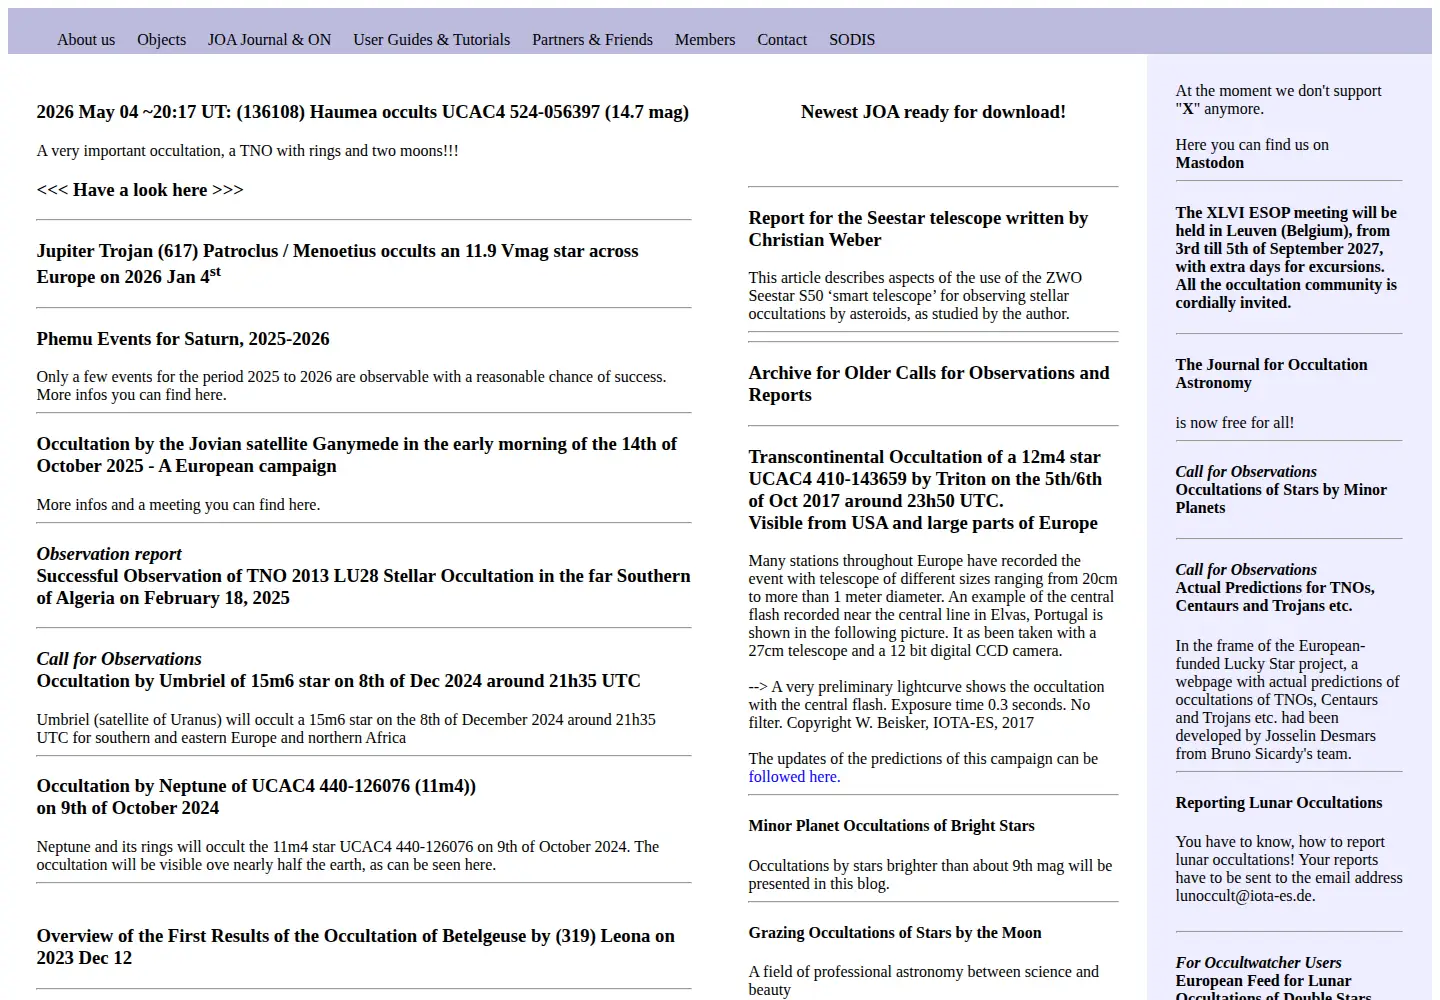1440x1000 pixels.
Task: Open Betelgeuse by (319) Leona results overview
Action: tap(356, 947)
